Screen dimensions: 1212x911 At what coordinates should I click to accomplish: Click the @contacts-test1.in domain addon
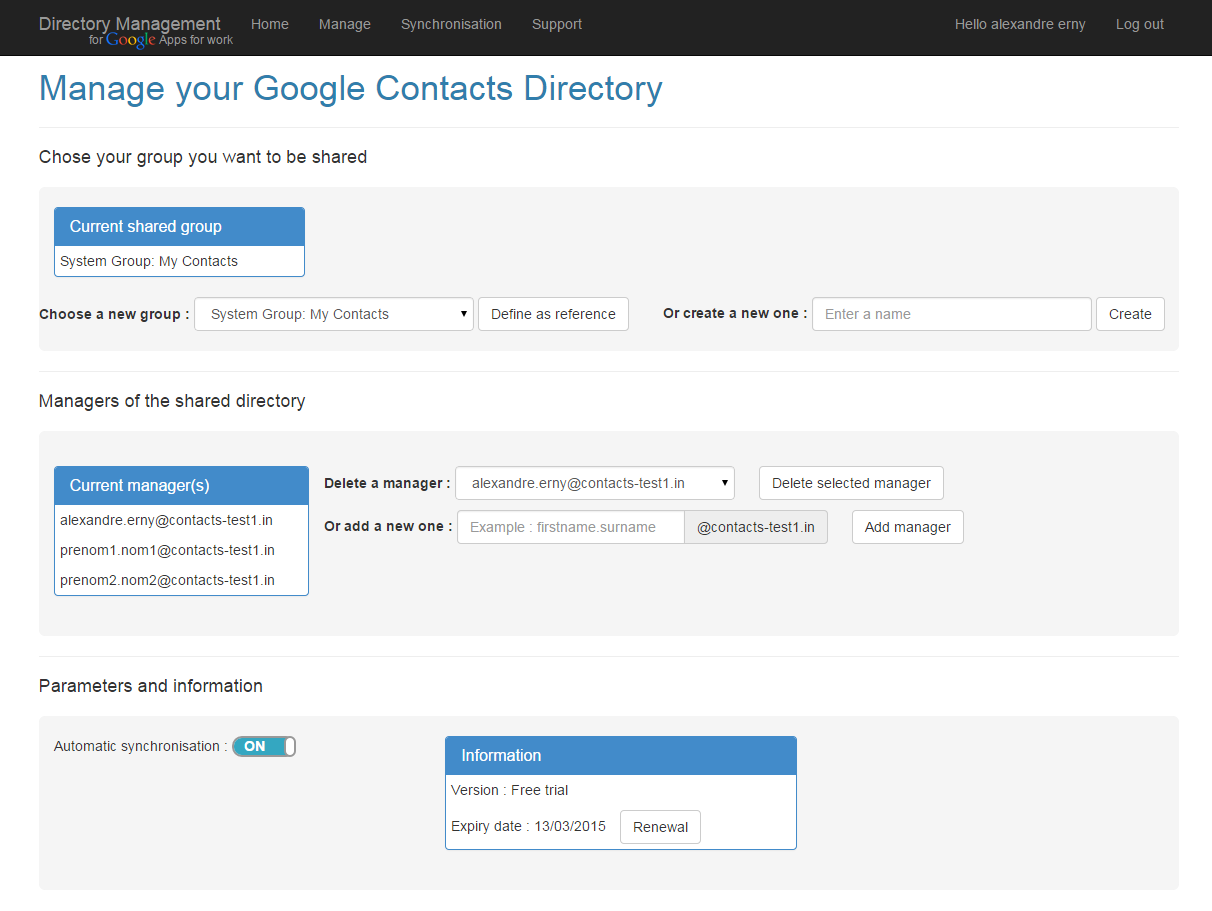[755, 527]
